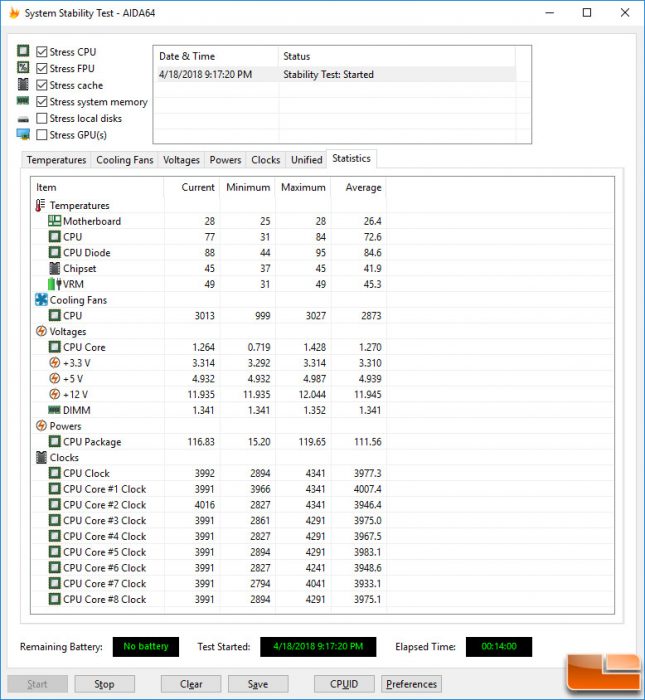Click the Stop button
Viewport: 645px width, 700px height.
[104, 684]
